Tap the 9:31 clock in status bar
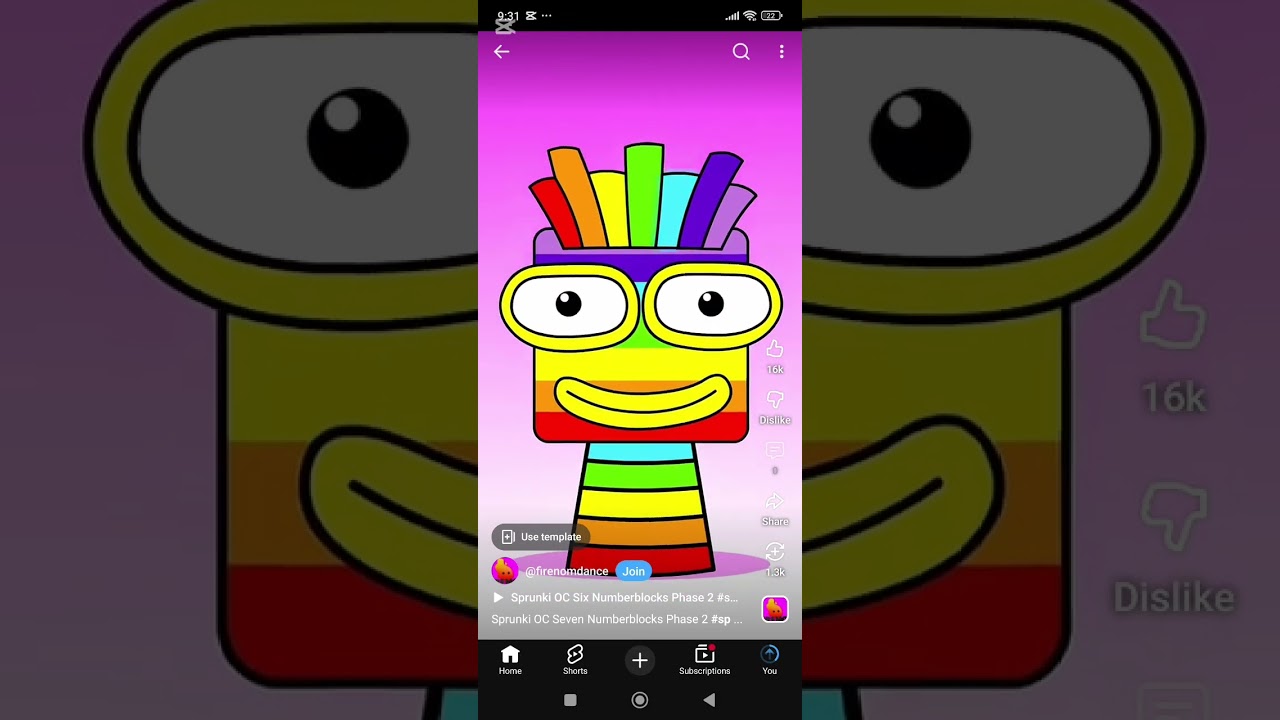 tap(508, 16)
